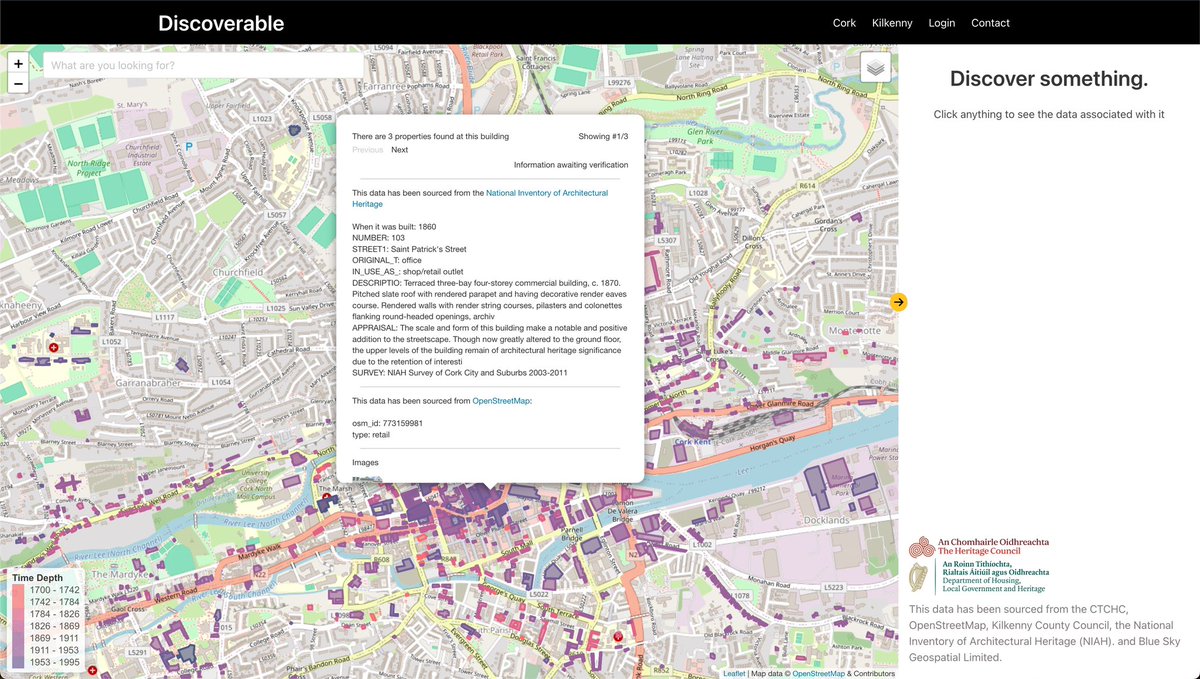The image size is (1200, 679).
Task: Click 'ORIGINAL_T: office' line
Action: [387, 260]
